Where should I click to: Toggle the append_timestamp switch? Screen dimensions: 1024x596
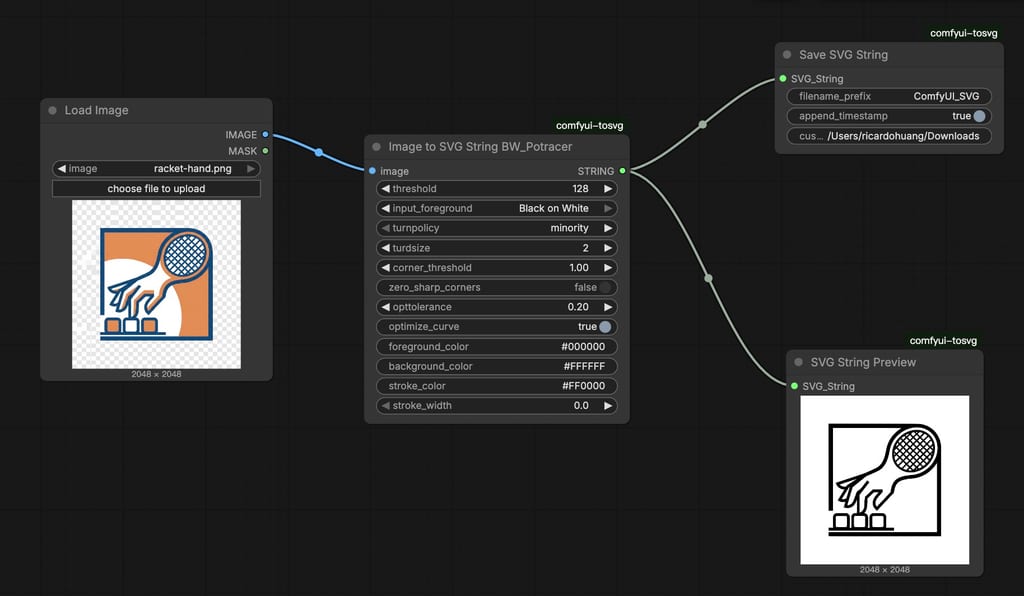pyautogui.click(x=978, y=116)
